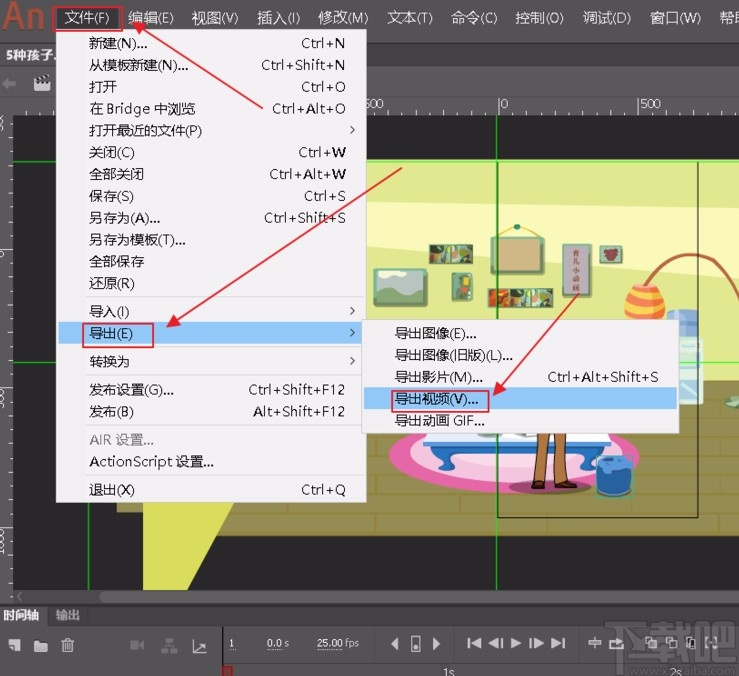Choose 另存为(A)... menu entry
The image size is (739, 676).
[x=211, y=218]
